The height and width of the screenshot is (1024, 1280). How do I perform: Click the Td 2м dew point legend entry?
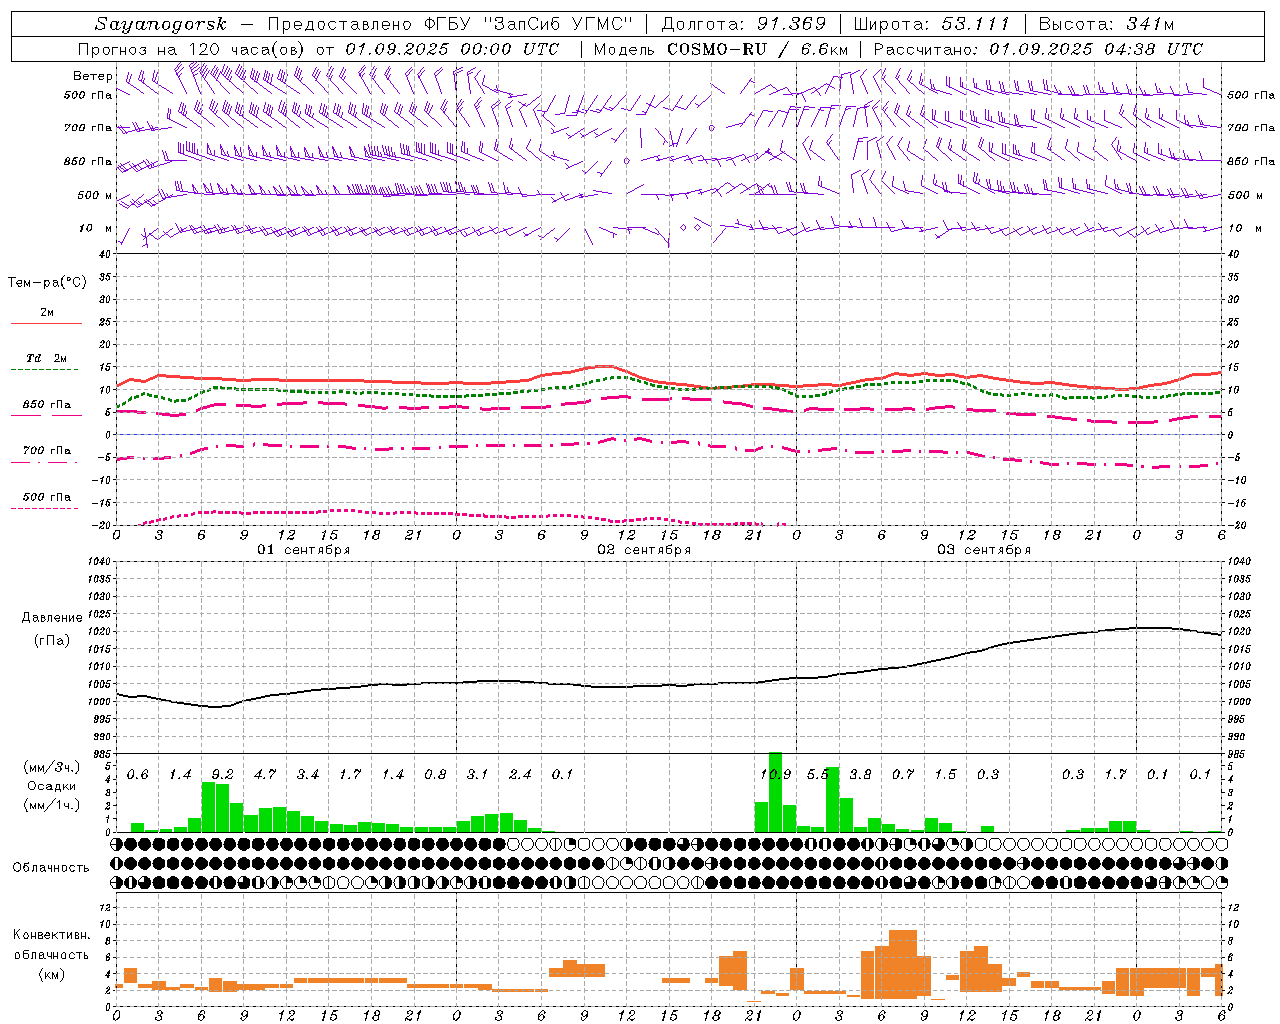47,358
